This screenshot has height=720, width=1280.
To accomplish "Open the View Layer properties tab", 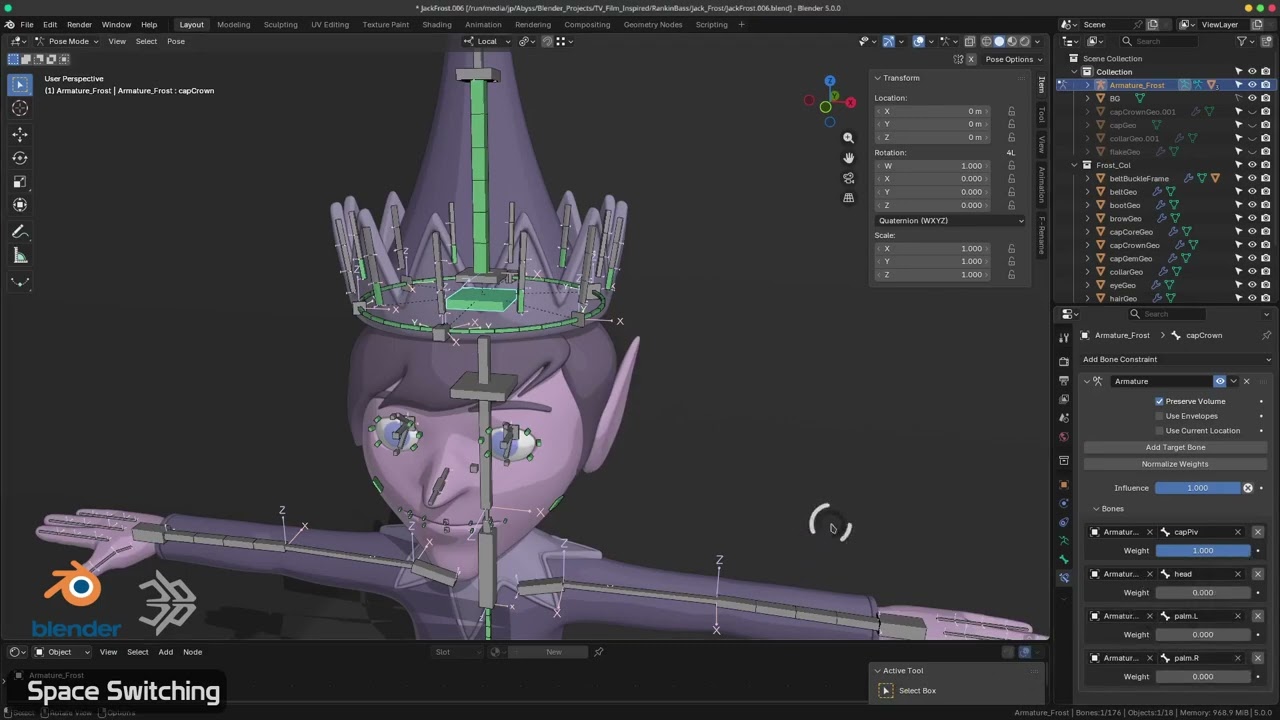I will coord(1064,399).
